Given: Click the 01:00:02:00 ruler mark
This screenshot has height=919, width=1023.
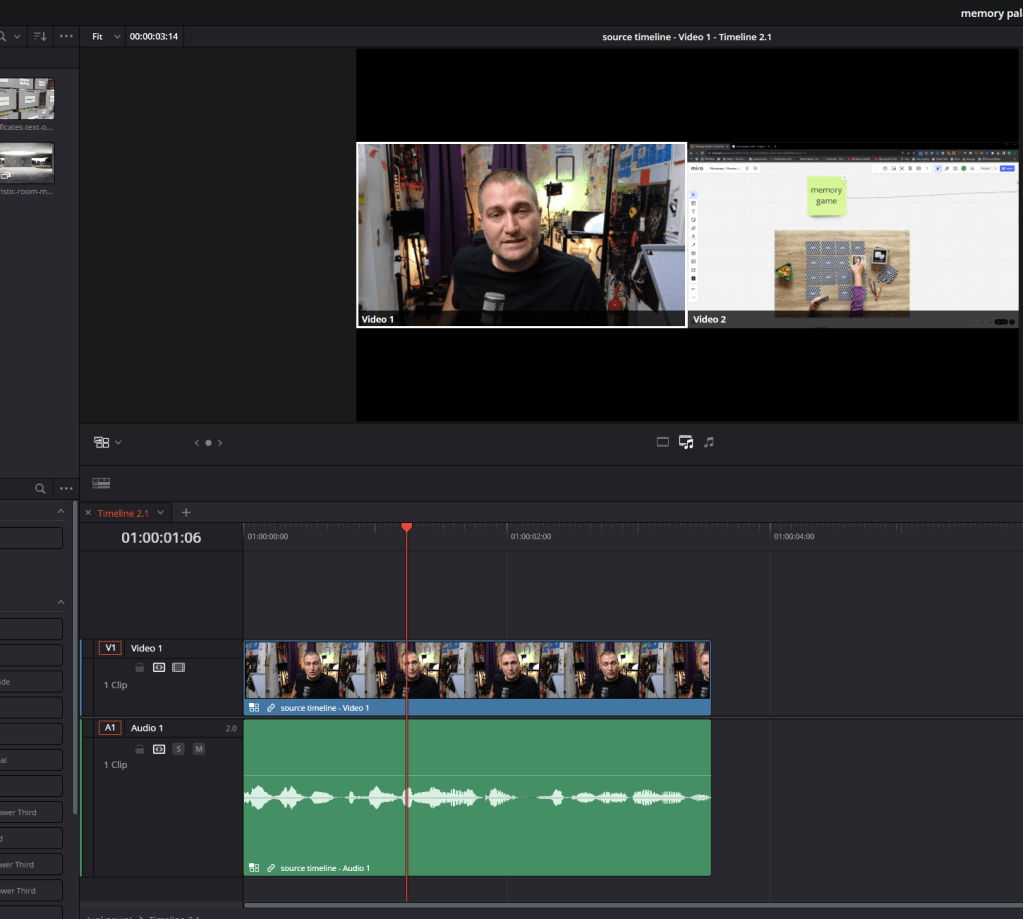Looking at the screenshot, I should 530,536.
